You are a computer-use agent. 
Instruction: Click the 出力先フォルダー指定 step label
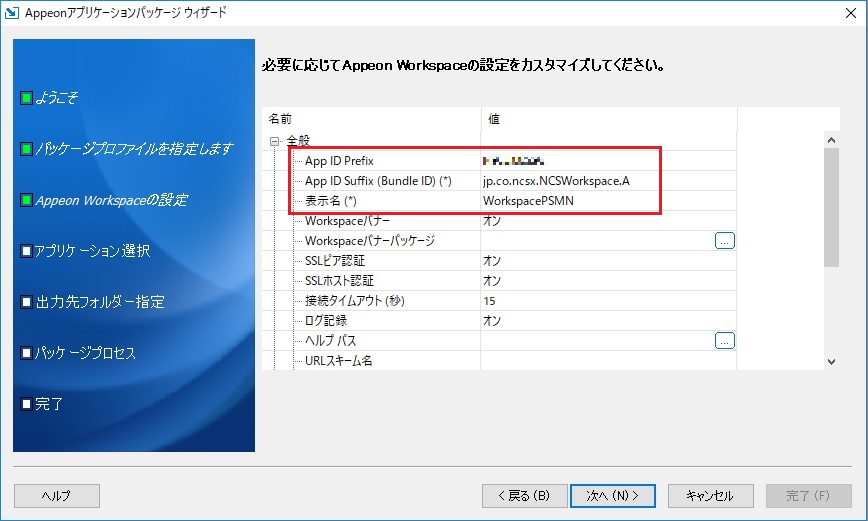pos(100,302)
